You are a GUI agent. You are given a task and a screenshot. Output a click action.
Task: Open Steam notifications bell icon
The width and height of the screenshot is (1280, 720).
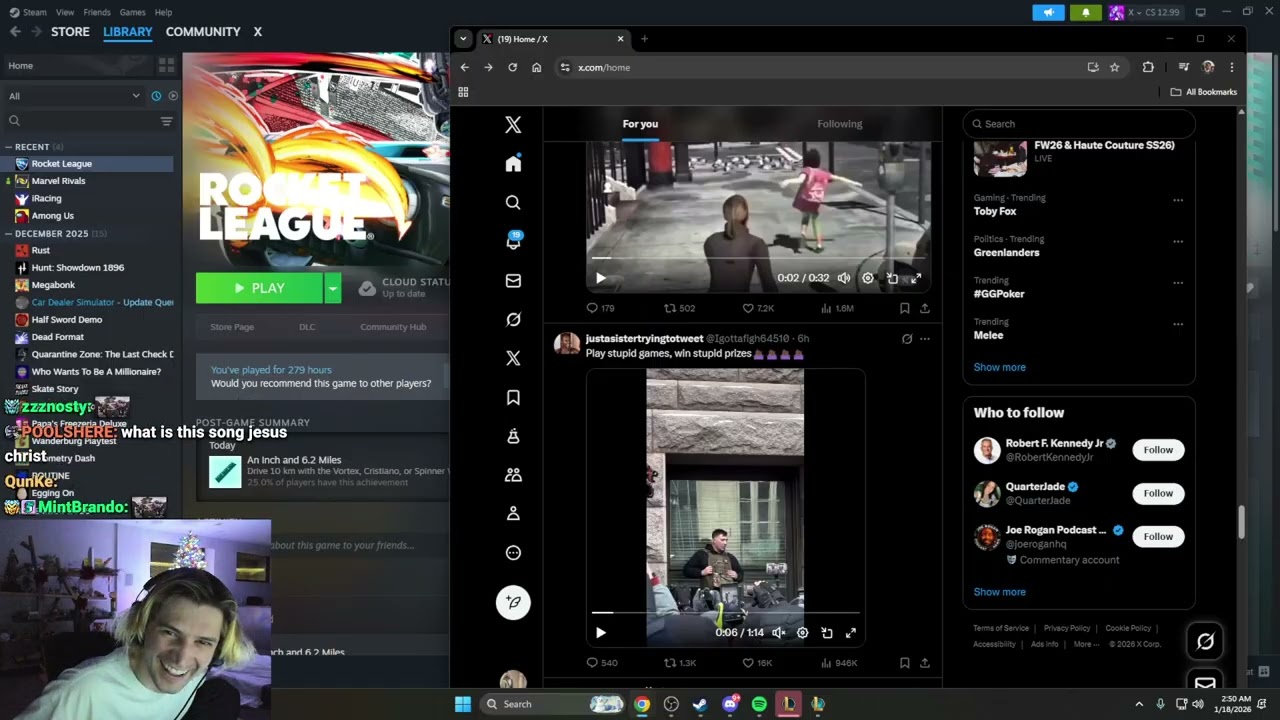pos(1085,12)
